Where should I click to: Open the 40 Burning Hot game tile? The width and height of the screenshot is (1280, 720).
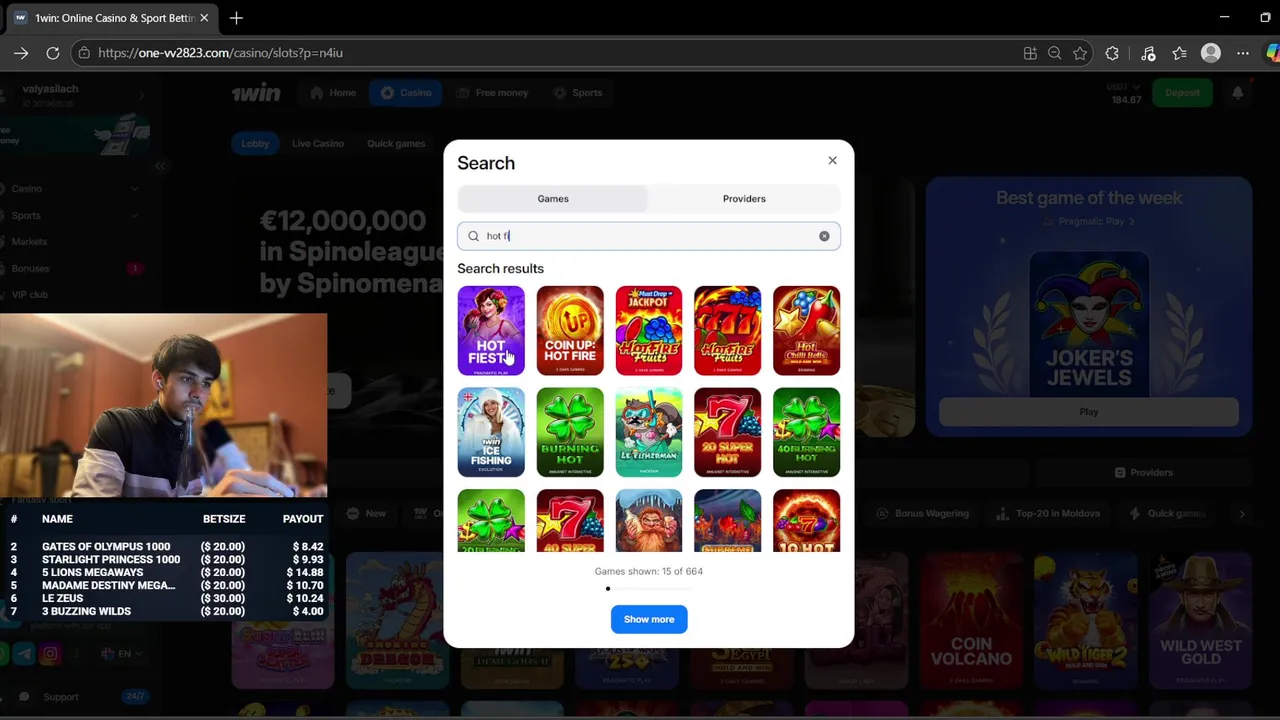[806, 432]
